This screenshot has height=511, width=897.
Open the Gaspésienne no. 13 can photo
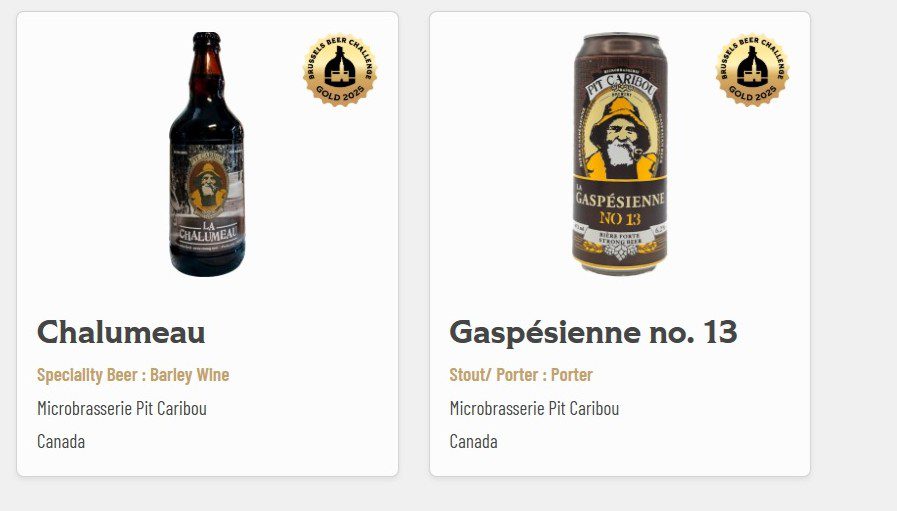pyautogui.click(x=620, y=154)
